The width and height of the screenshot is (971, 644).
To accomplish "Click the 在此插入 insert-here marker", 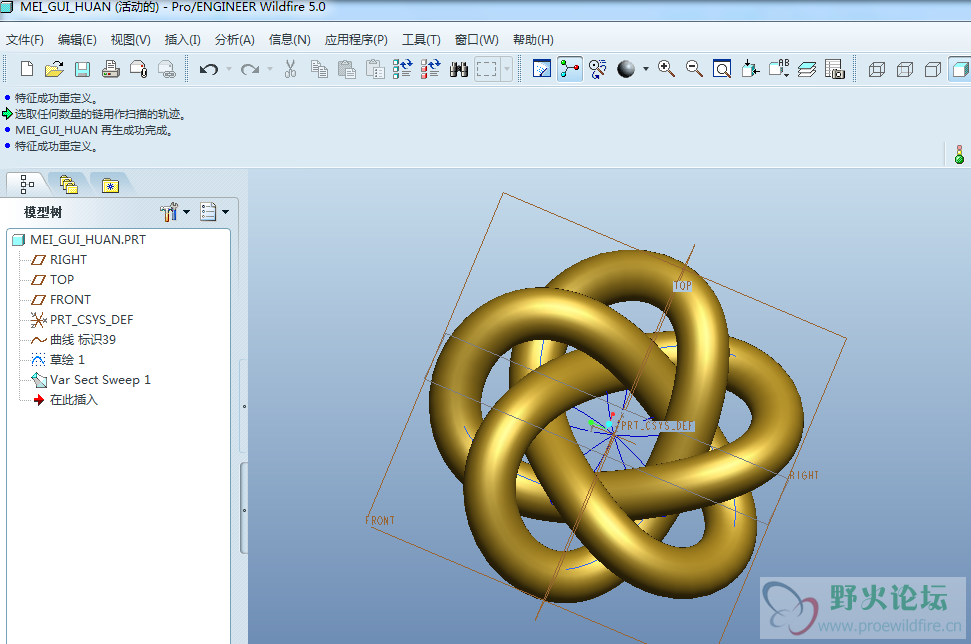I will [73, 399].
